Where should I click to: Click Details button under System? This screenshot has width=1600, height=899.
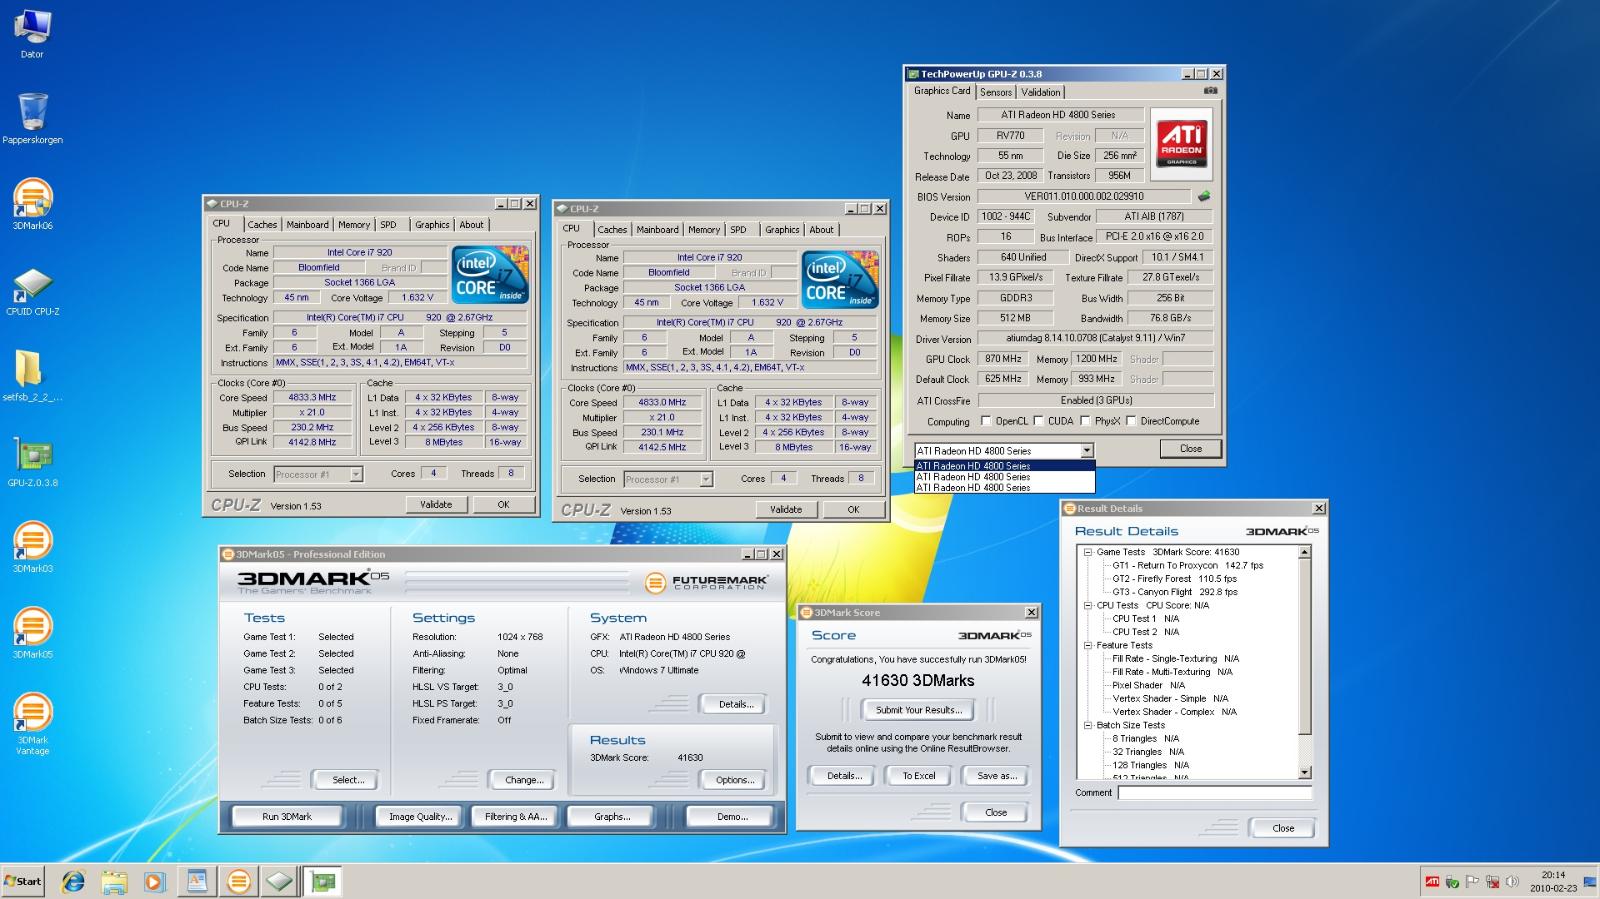(736, 705)
